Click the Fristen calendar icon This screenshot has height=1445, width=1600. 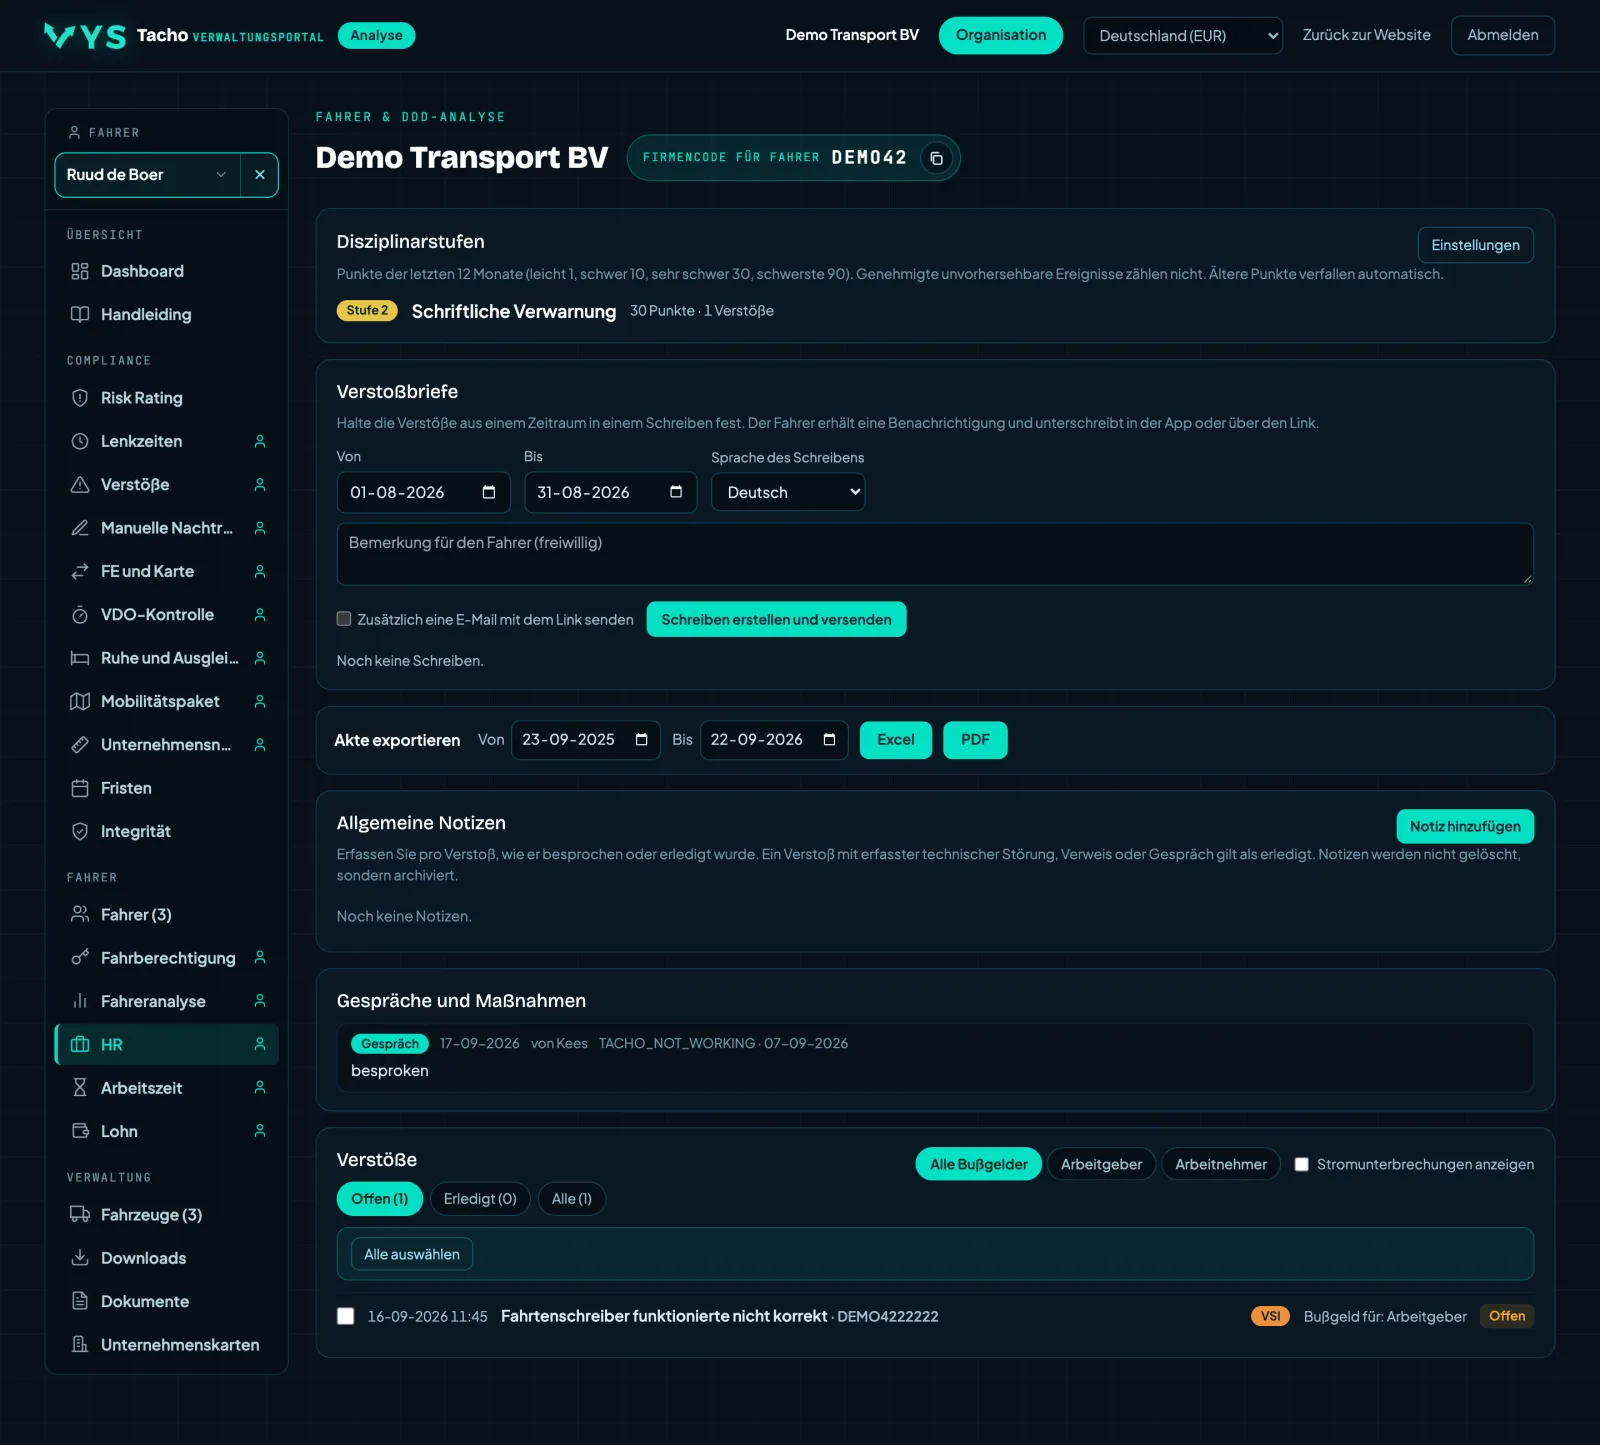(x=80, y=788)
